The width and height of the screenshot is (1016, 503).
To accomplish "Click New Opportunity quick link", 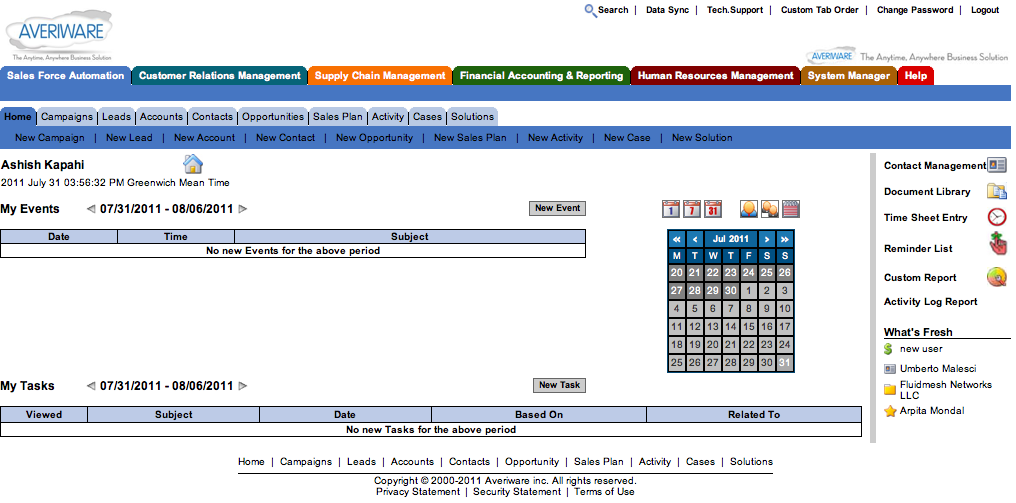I will pyautogui.click(x=375, y=137).
